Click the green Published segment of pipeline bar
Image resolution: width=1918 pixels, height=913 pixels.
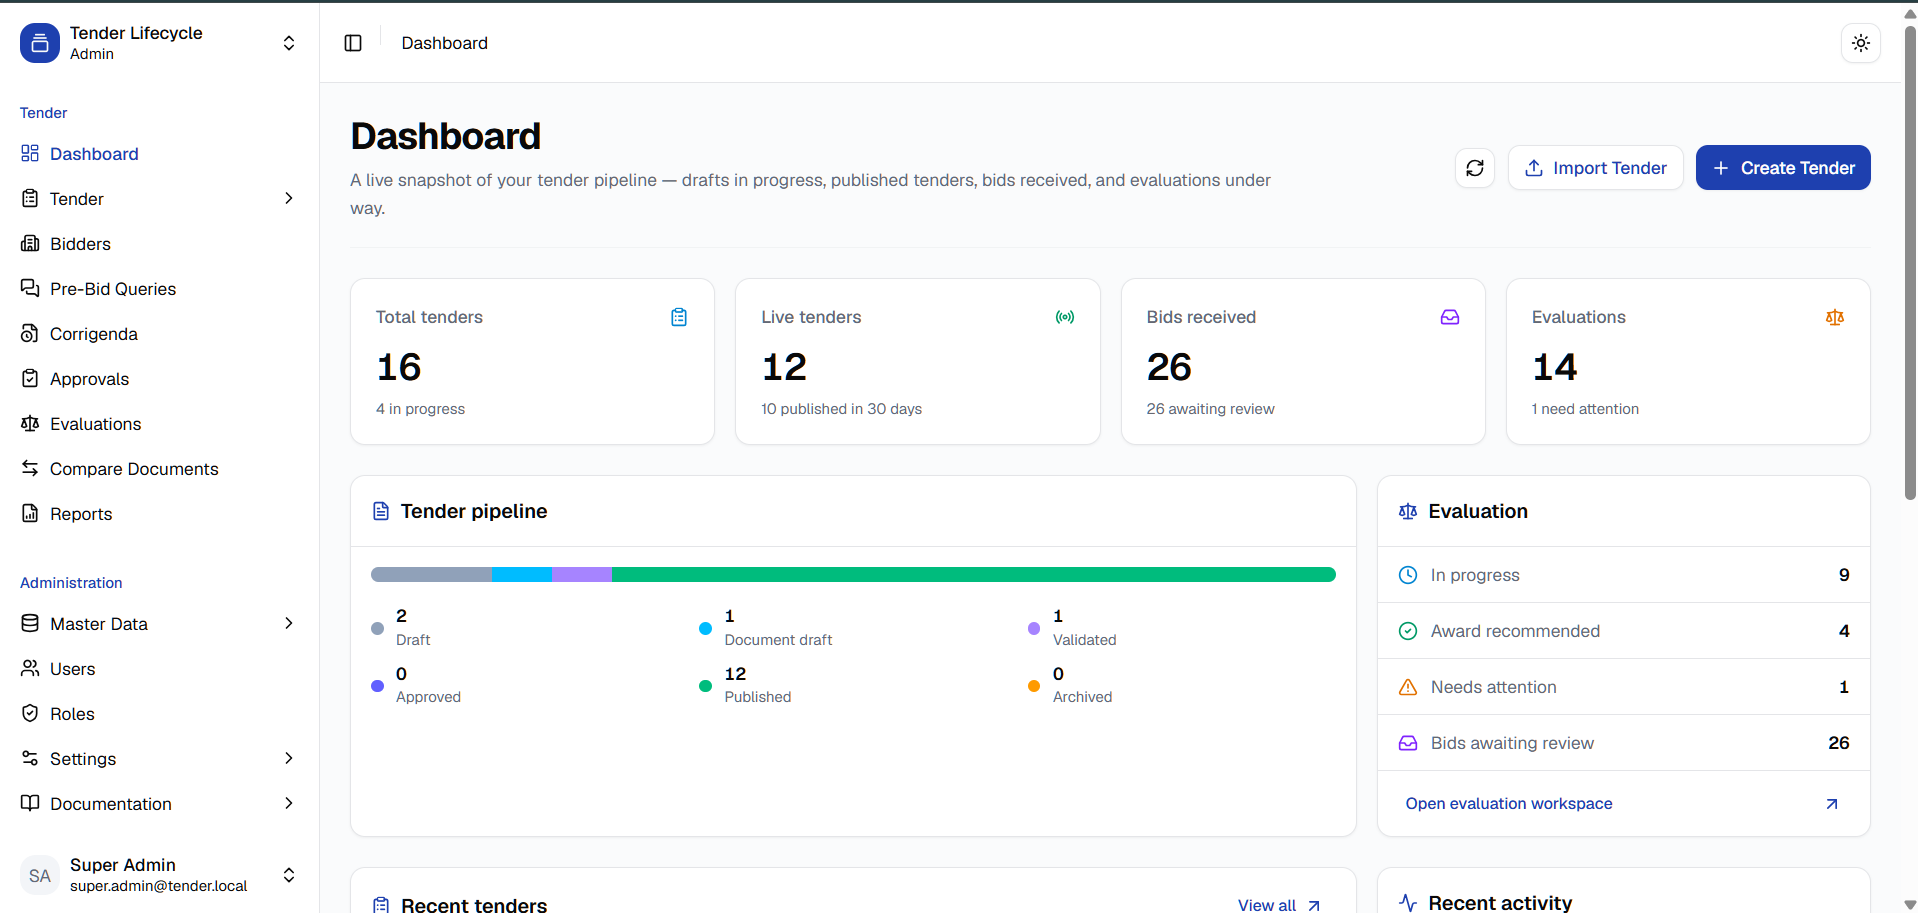[974, 574]
